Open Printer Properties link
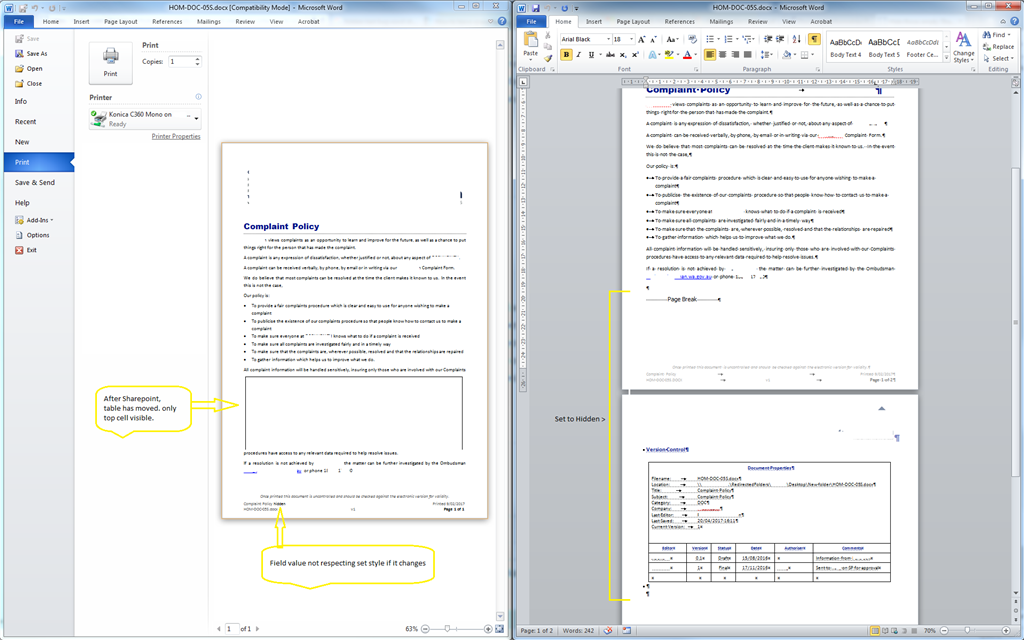Image resolution: width=1024 pixels, height=640 pixels. [x=176, y=136]
